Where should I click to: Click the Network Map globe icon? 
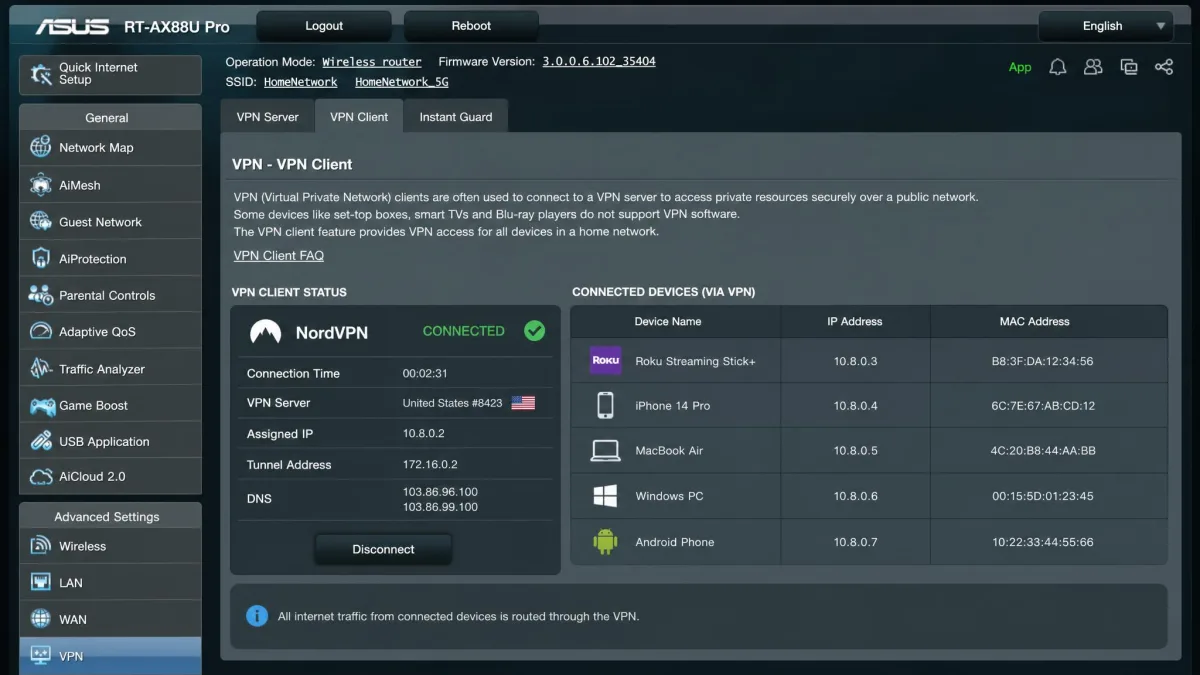pyautogui.click(x=41, y=147)
